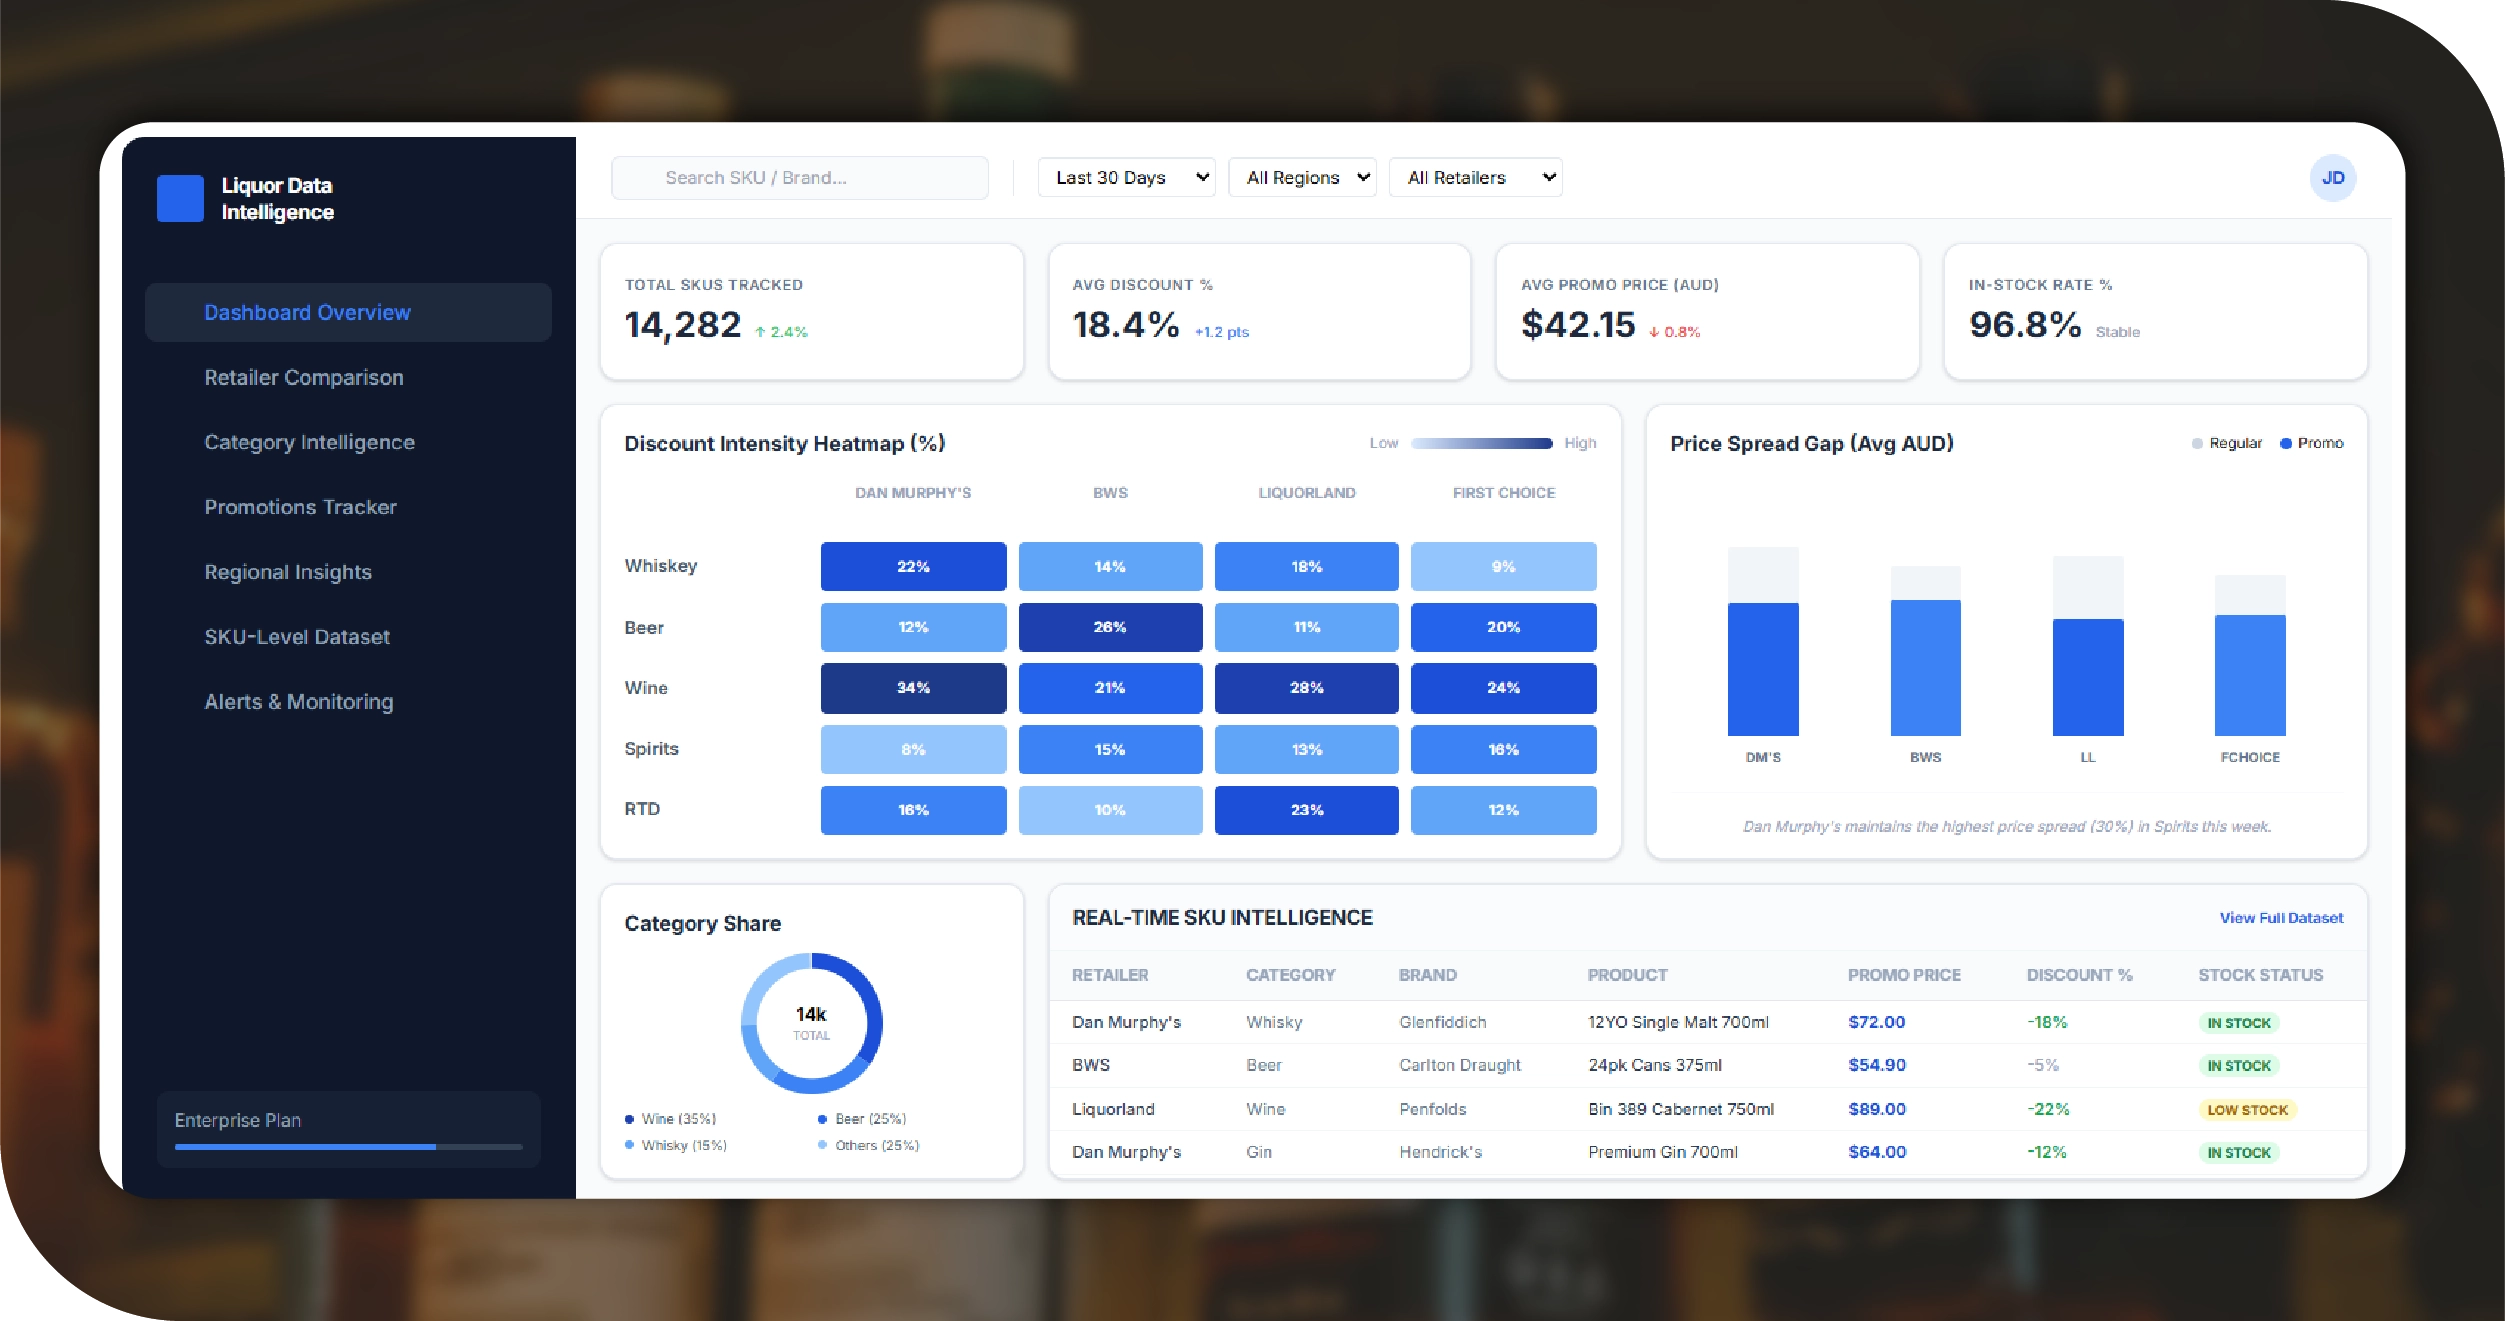
Task: Select Alerts & Monitoring sidebar item
Action: [x=298, y=702]
